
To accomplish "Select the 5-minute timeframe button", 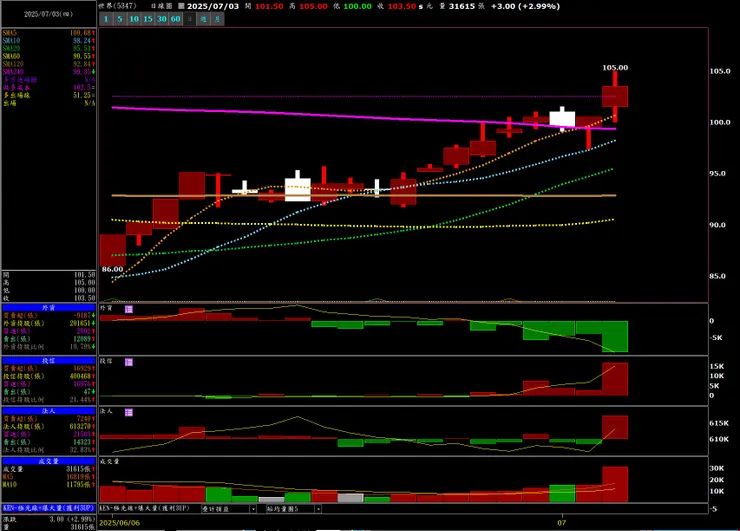I will (x=120, y=19).
